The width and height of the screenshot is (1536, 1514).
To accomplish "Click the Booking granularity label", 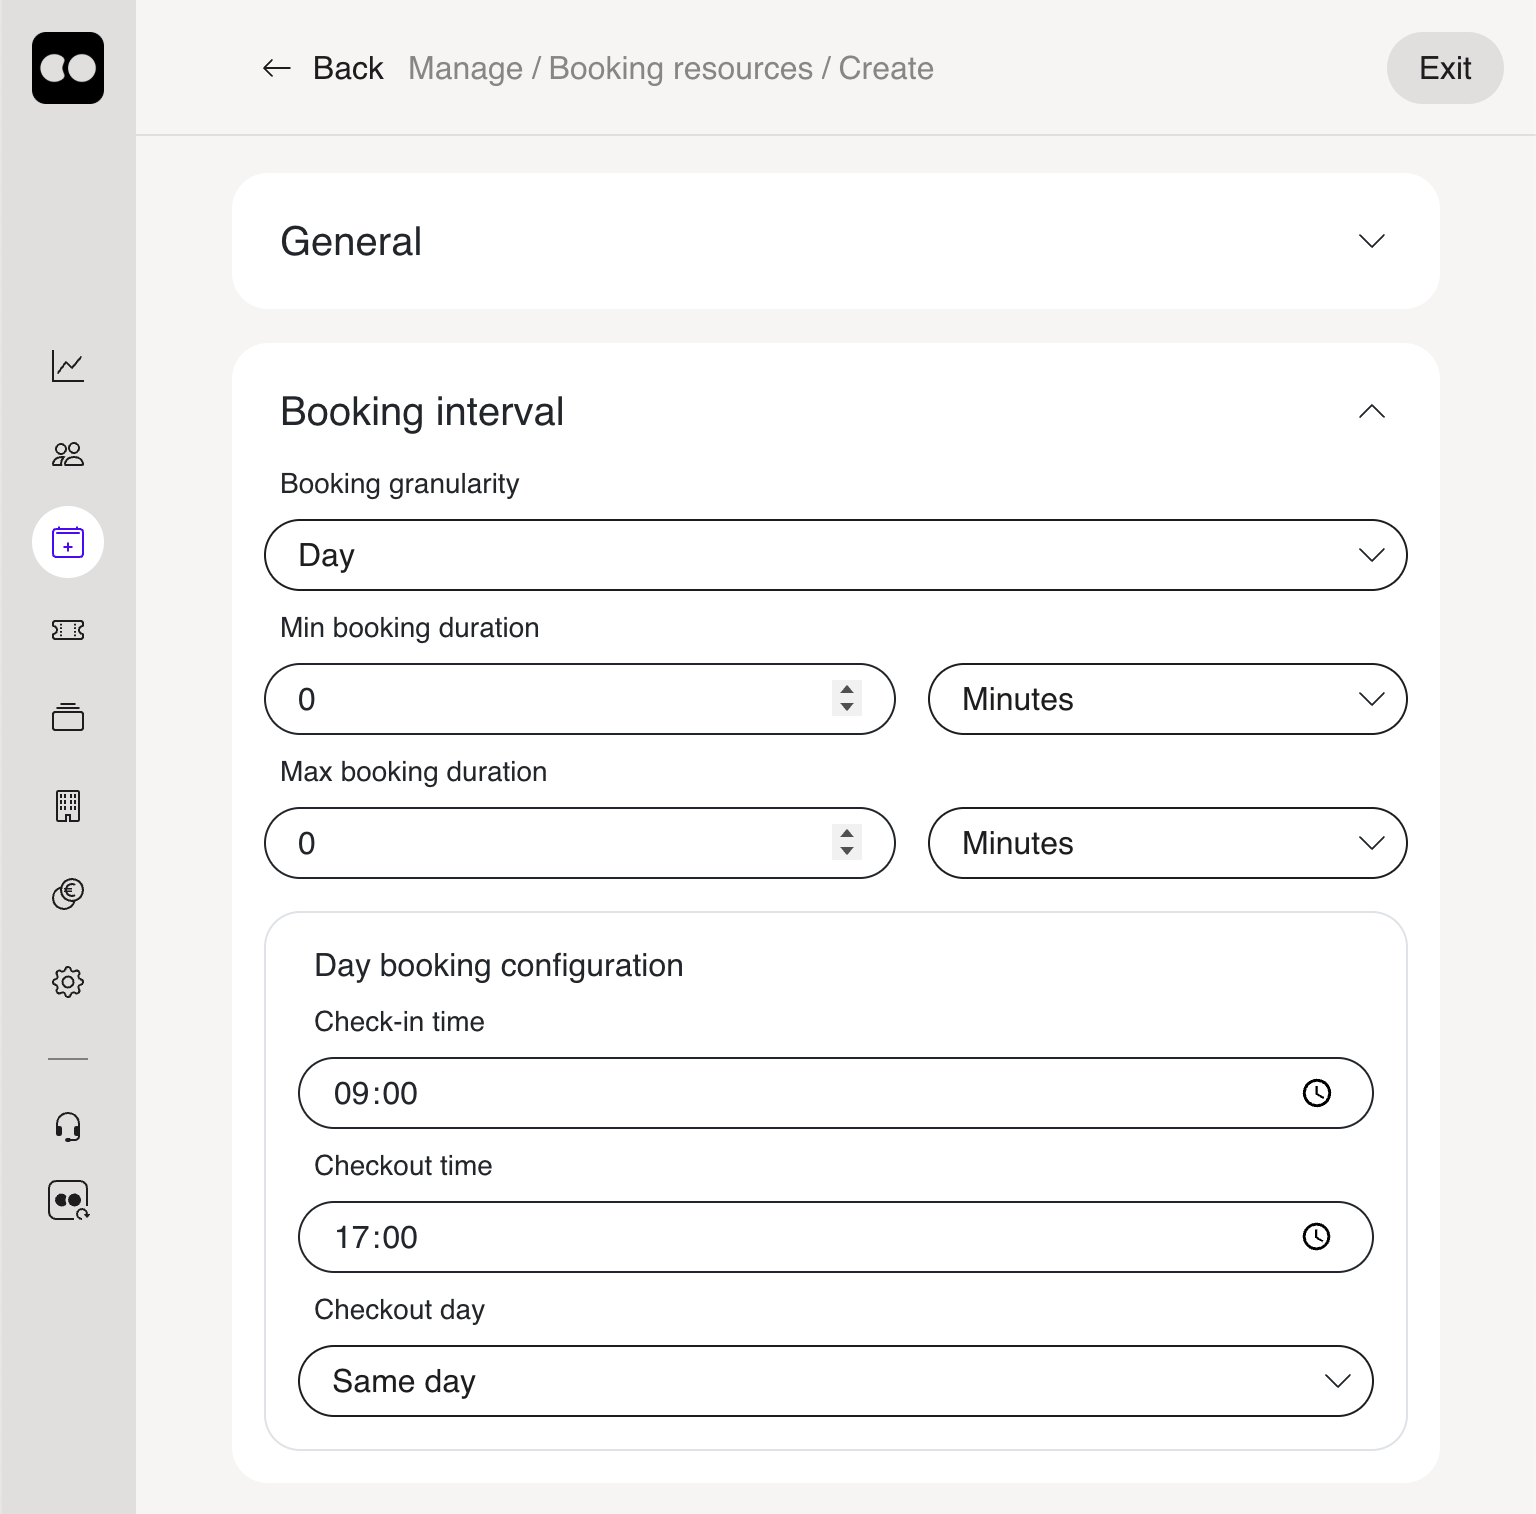I will click(400, 484).
